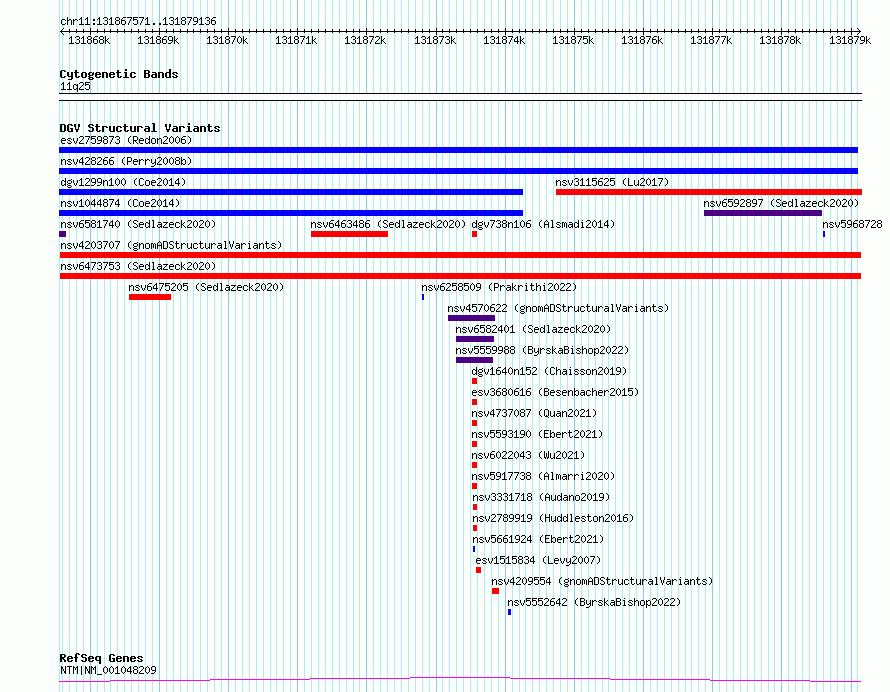Click the esv3680616 (Besenbacher2015) label
The image size is (890, 692).
click(555, 392)
